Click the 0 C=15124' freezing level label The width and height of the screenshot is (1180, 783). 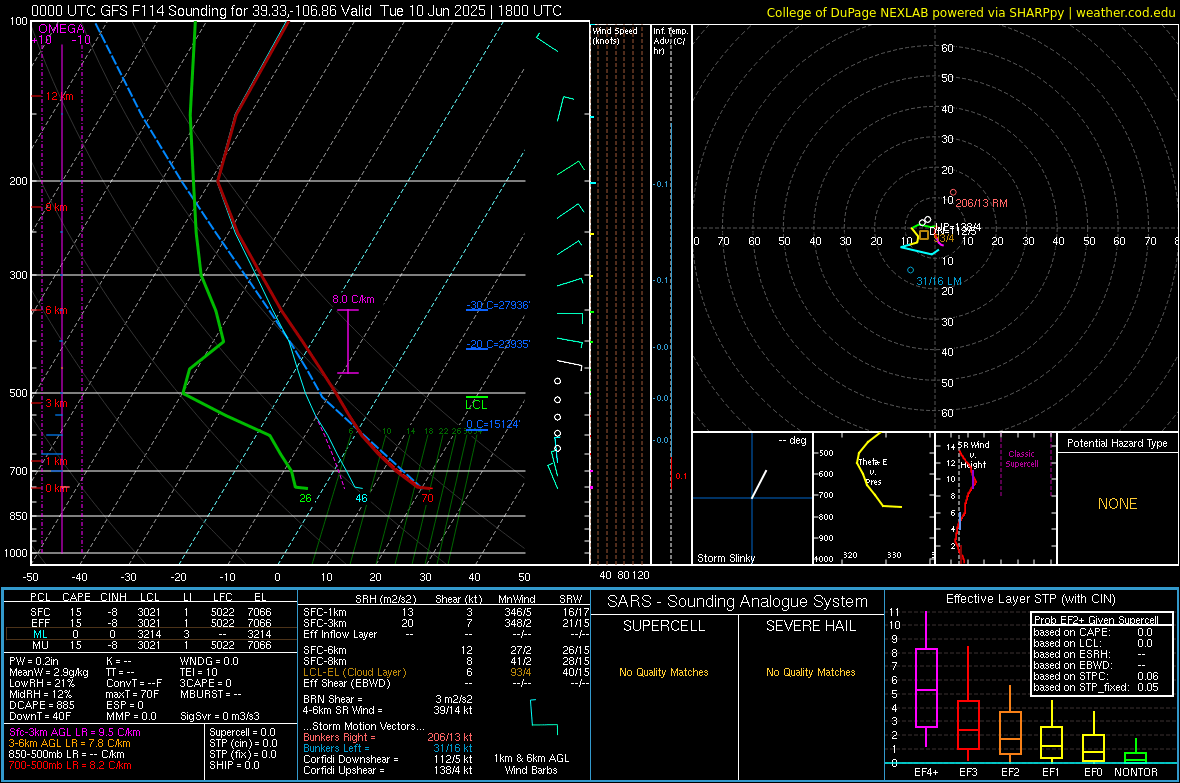493,424
